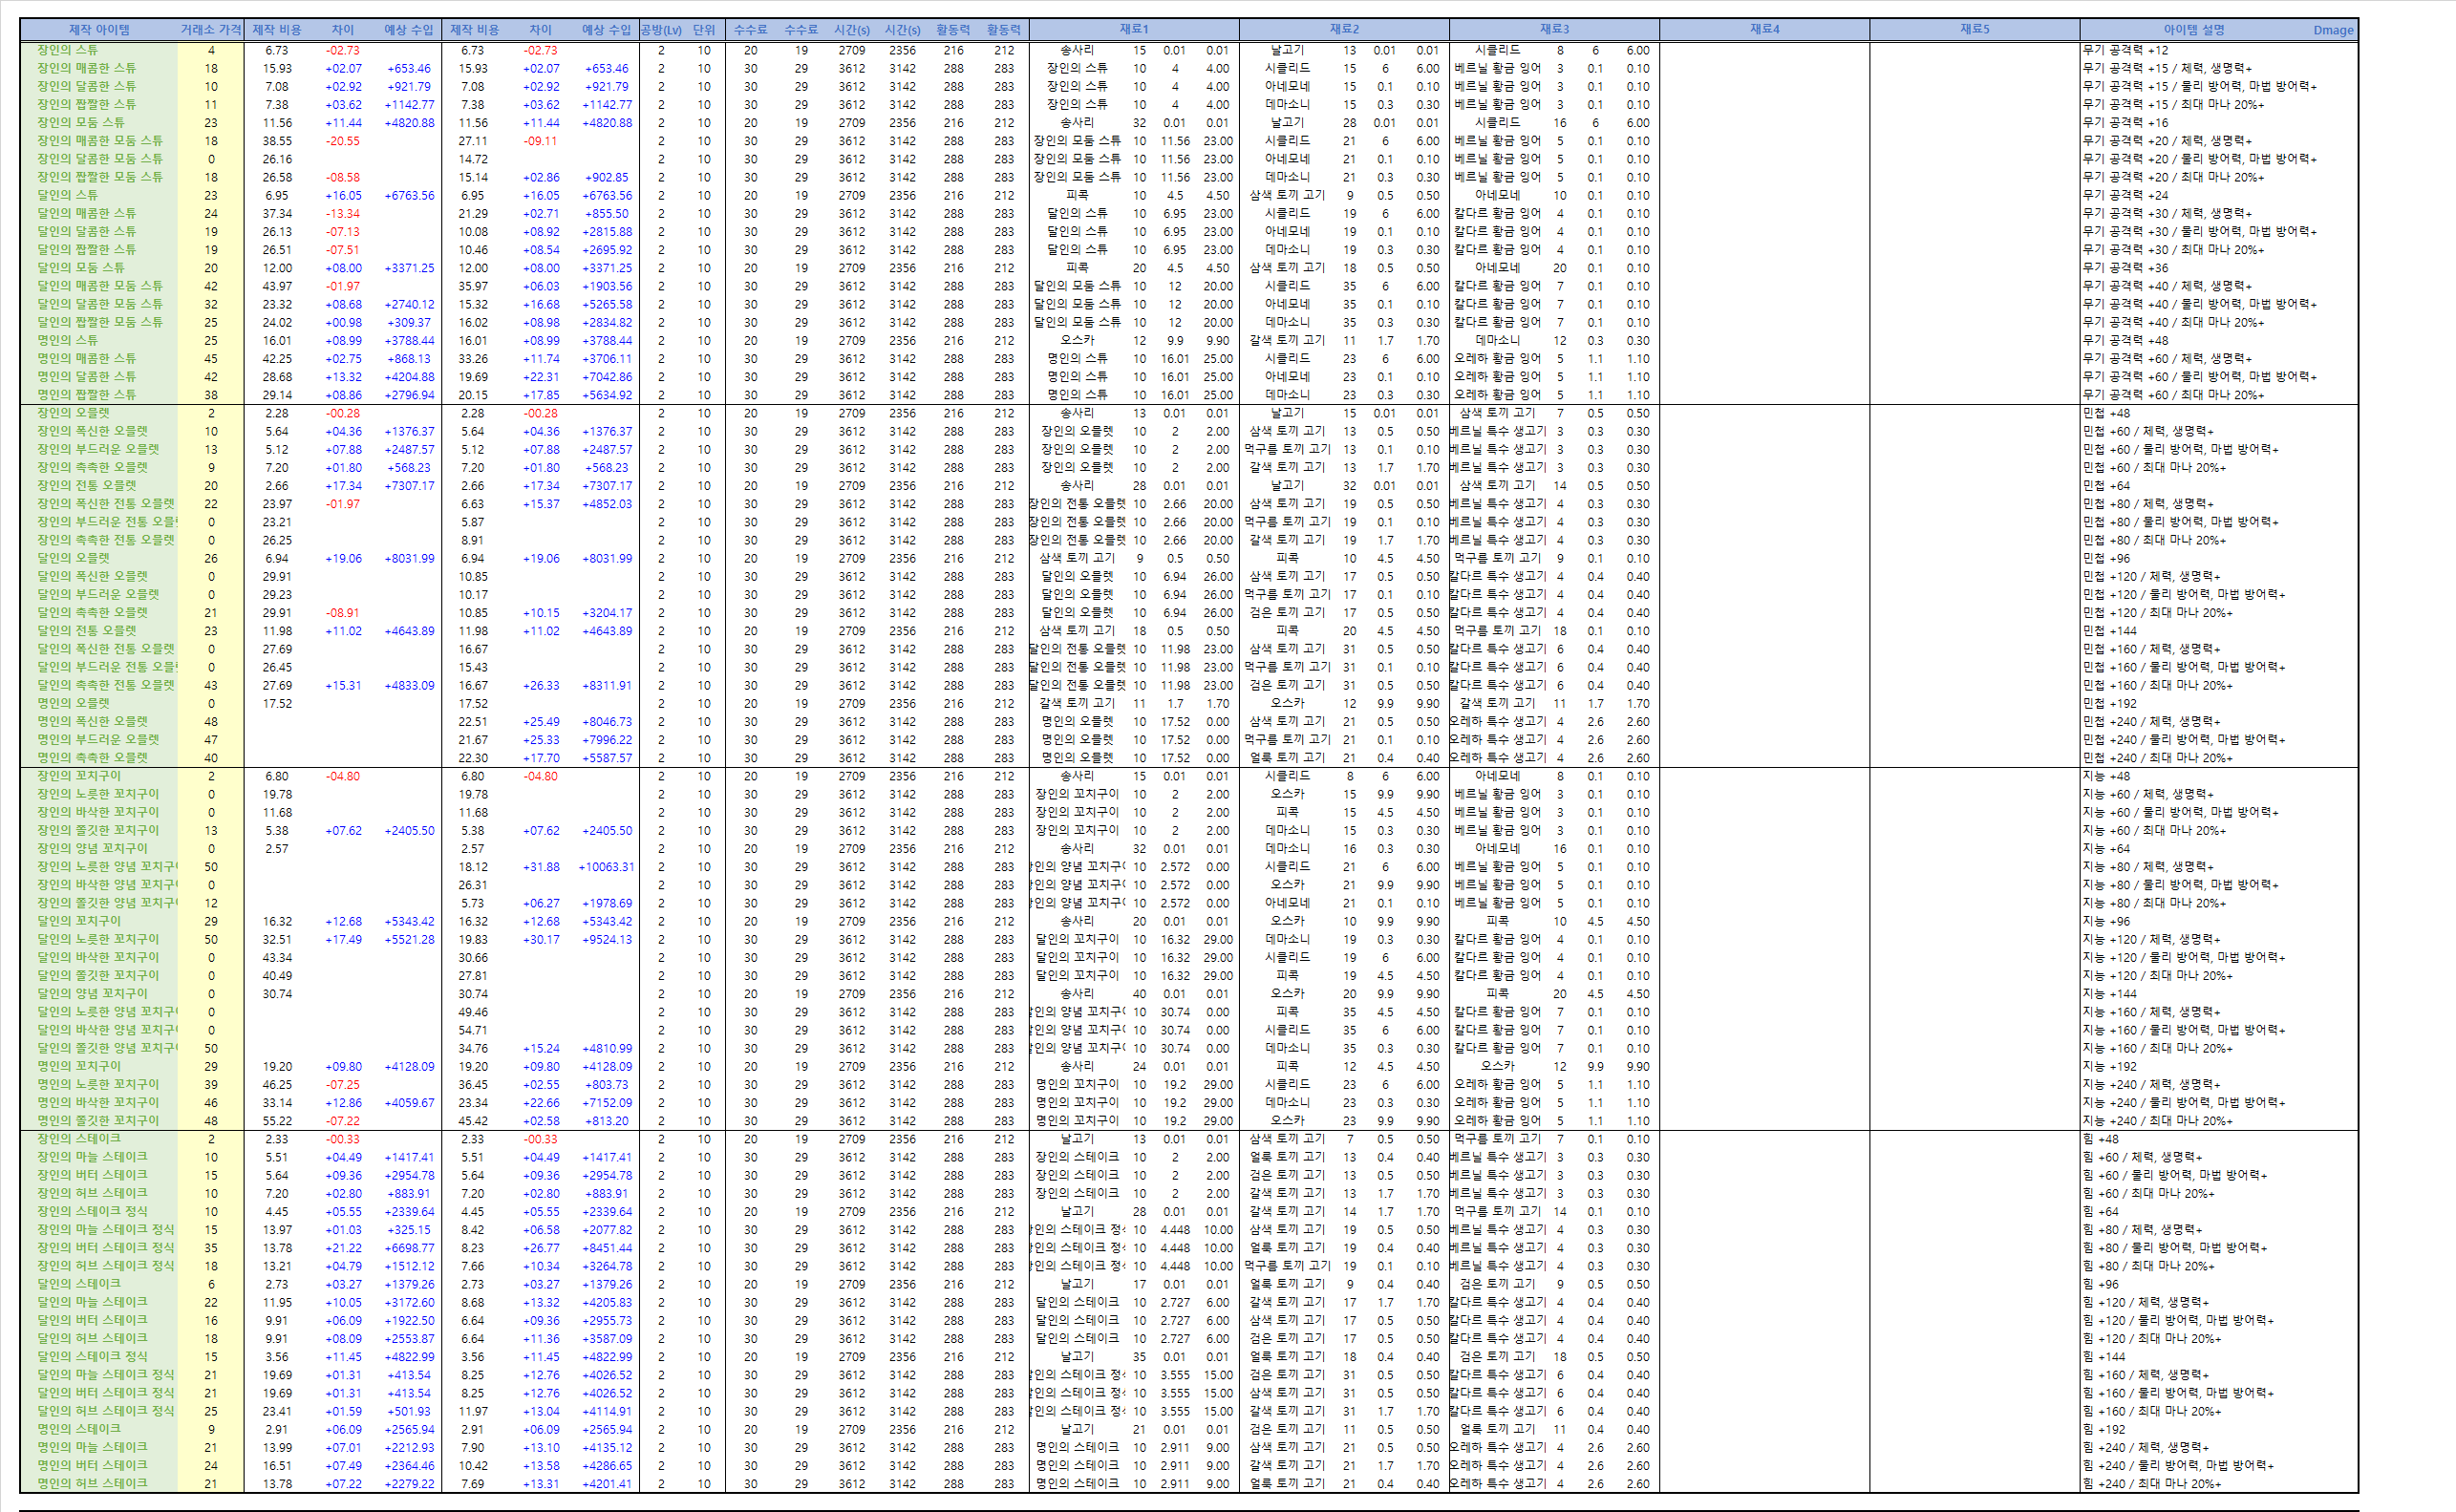Click the 공방(Lv) column header
2456x1512 pixels.
coord(660,30)
